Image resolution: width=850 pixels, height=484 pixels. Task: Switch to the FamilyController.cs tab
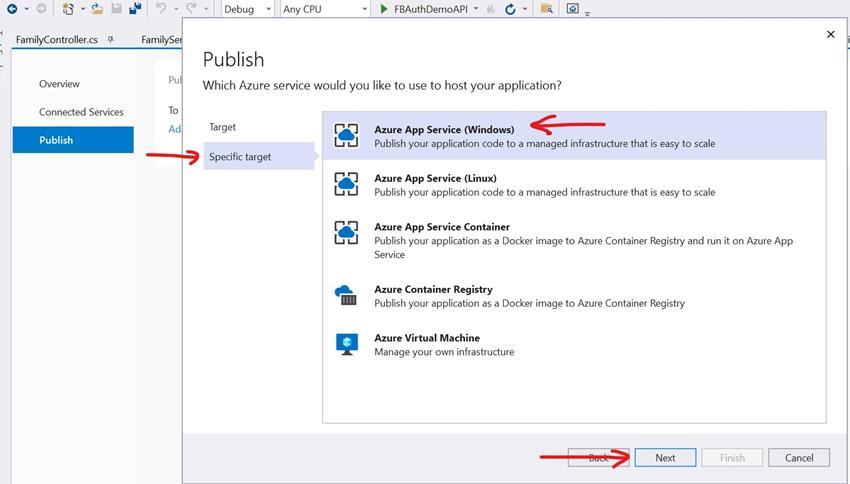pos(57,40)
